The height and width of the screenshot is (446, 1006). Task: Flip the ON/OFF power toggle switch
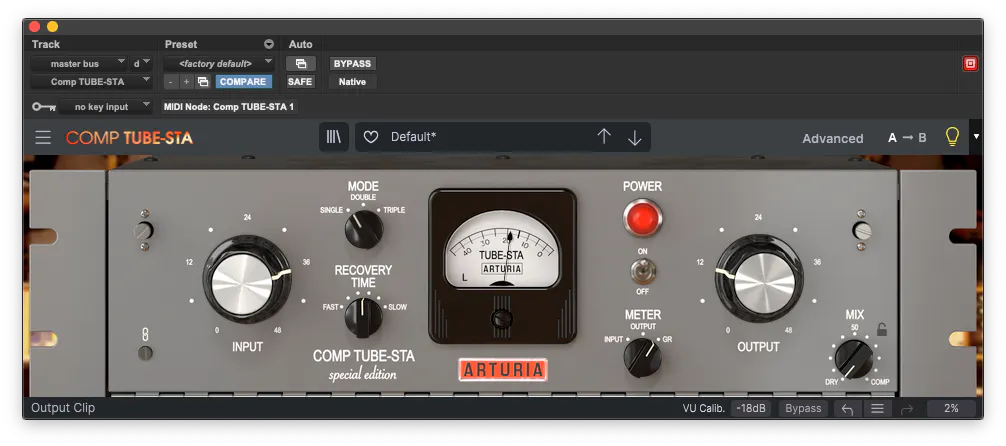coord(642,271)
